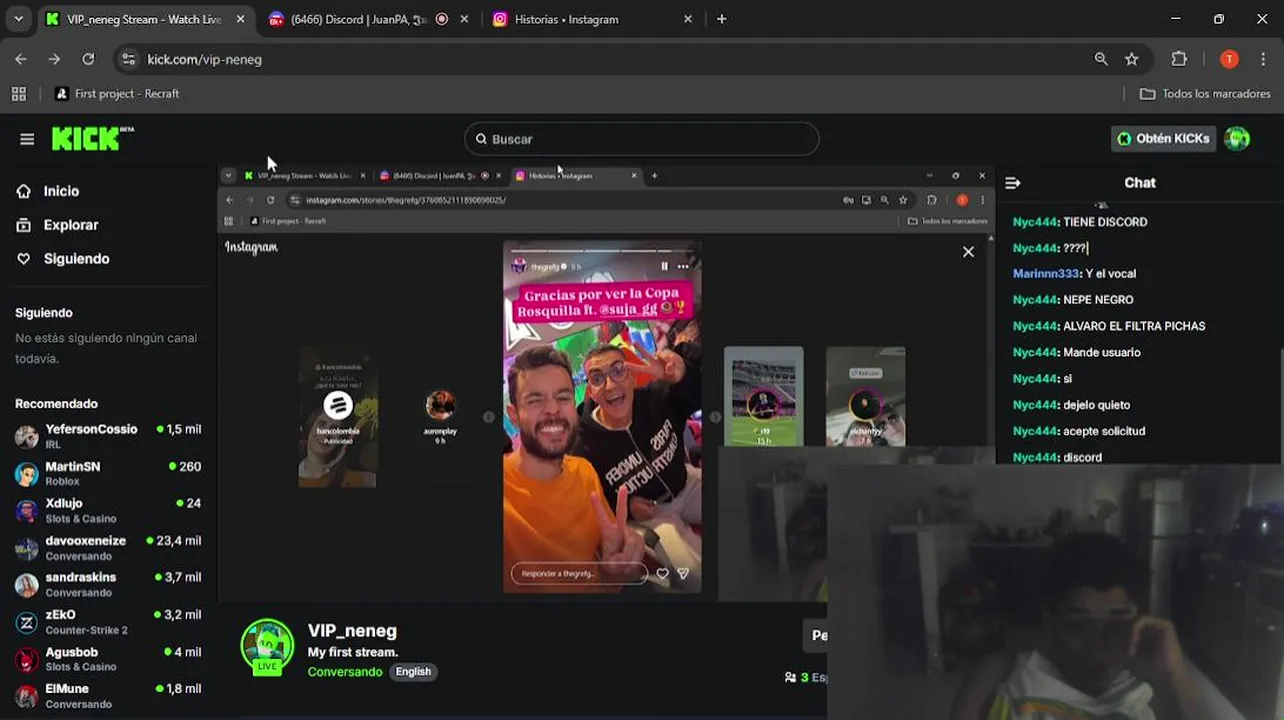
Task: Open the Kick hamburger menu
Action: point(27,139)
